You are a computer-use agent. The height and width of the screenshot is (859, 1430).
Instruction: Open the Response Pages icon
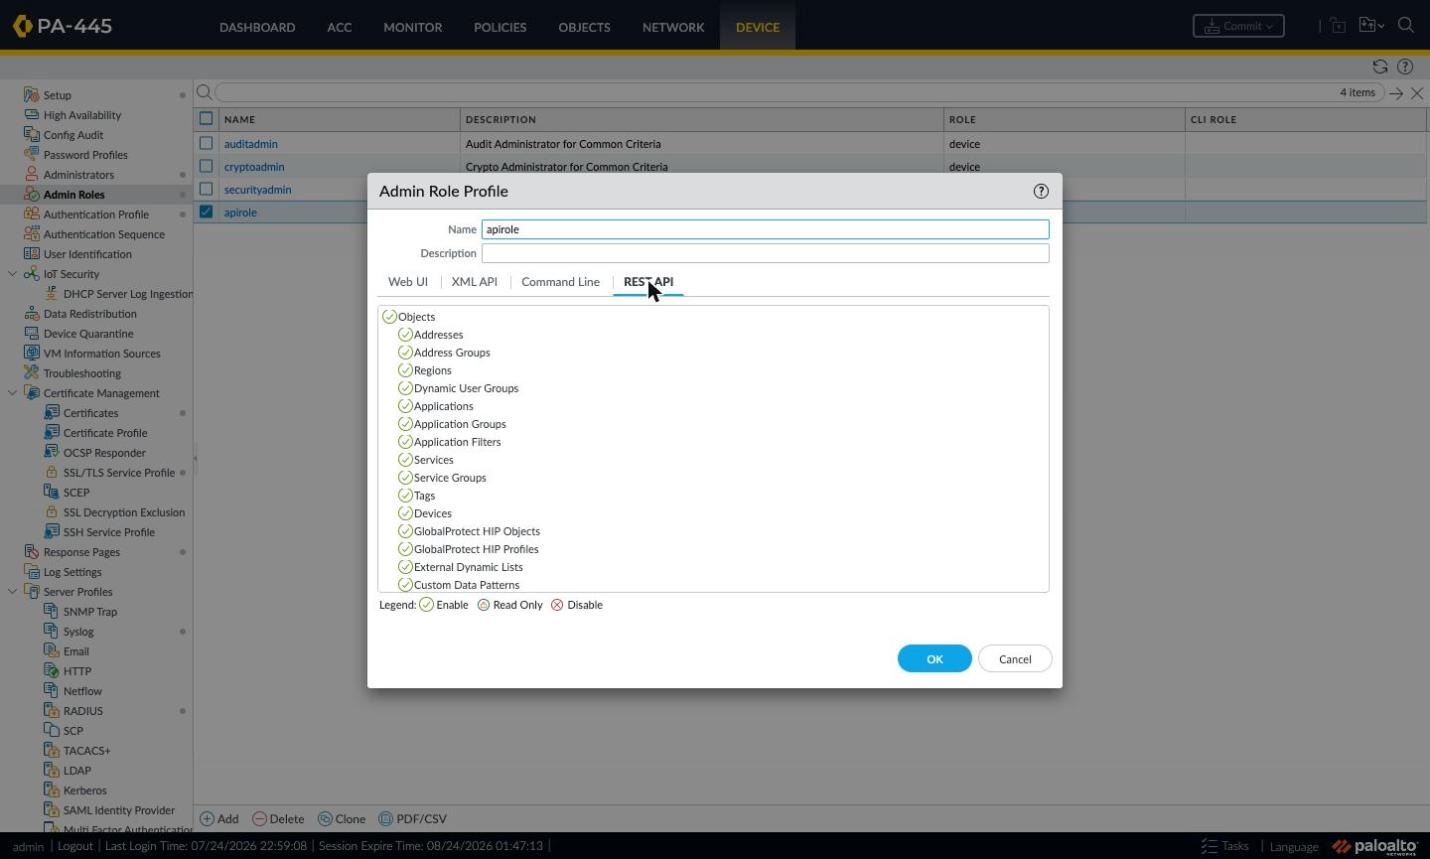[x=32, y=552]
